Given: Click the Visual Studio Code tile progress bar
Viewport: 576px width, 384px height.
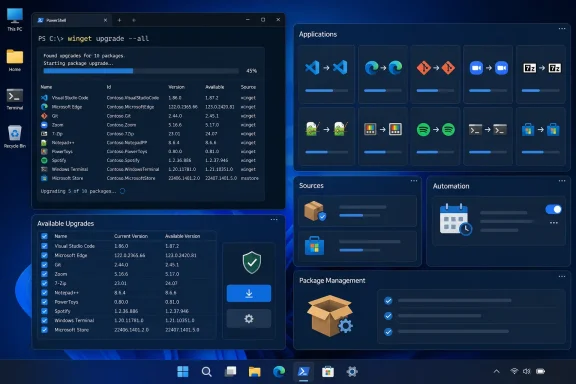Looking at the screenshot, I should point(326,90).
